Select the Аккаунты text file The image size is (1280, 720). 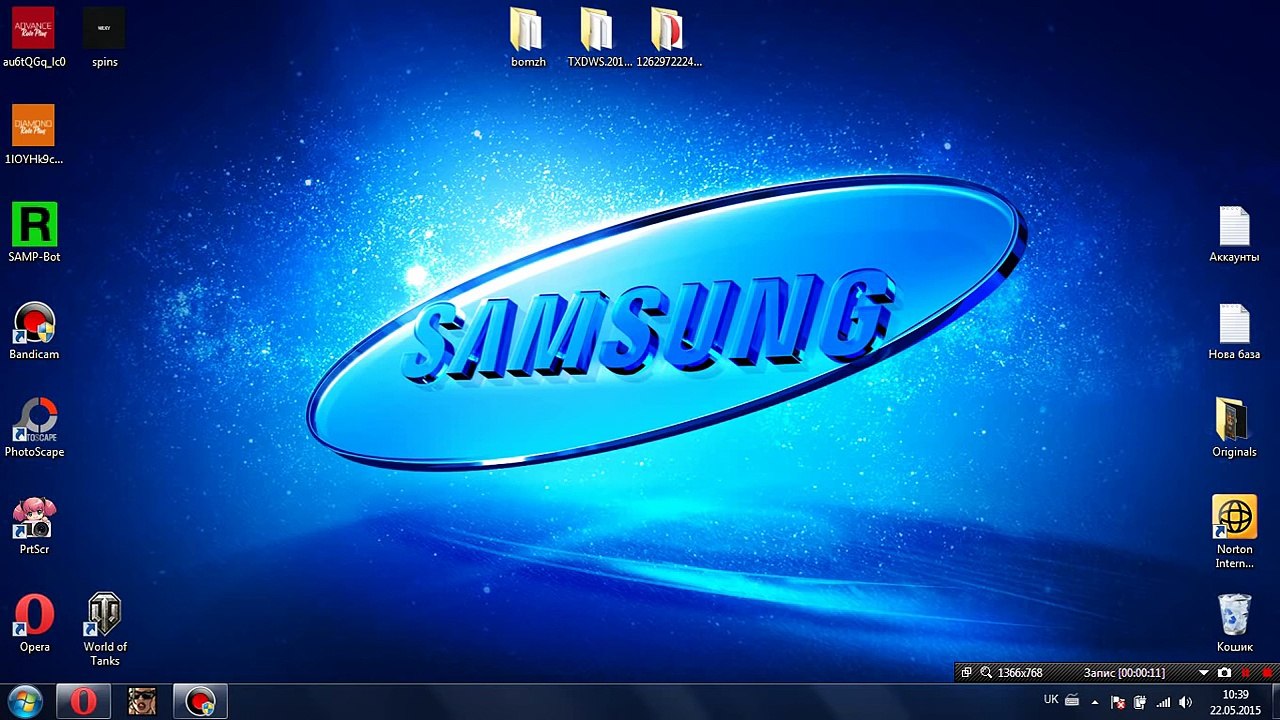pos(1234,233)
